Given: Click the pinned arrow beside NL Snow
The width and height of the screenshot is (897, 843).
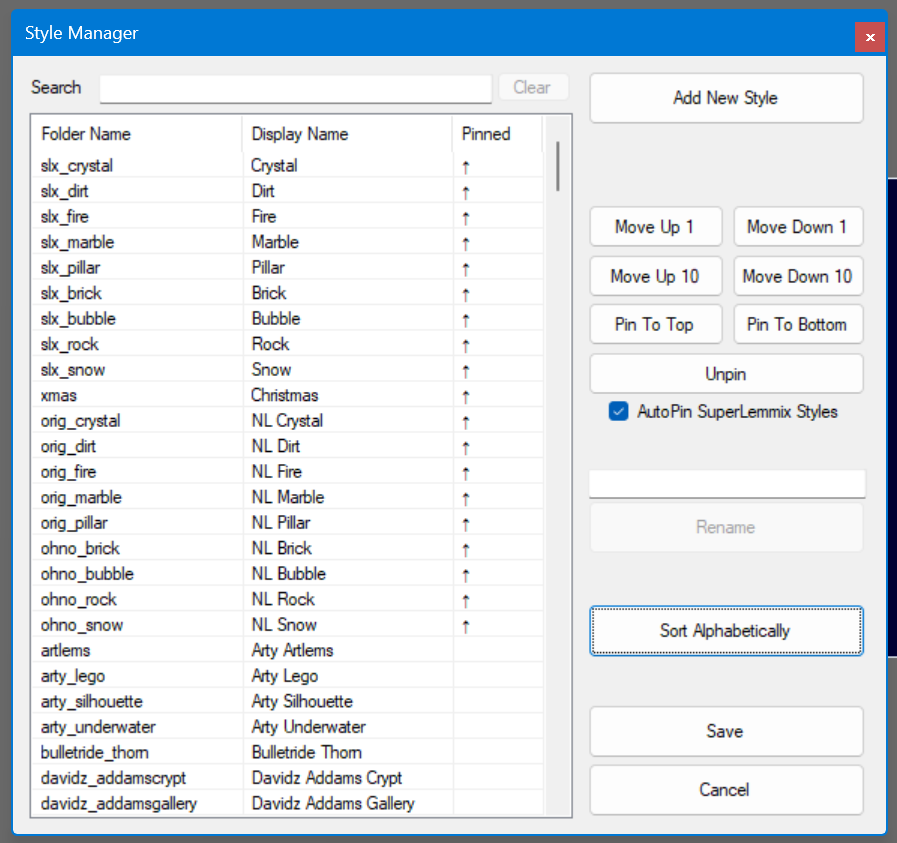Looking at the screenshot, I should [466, 626].
